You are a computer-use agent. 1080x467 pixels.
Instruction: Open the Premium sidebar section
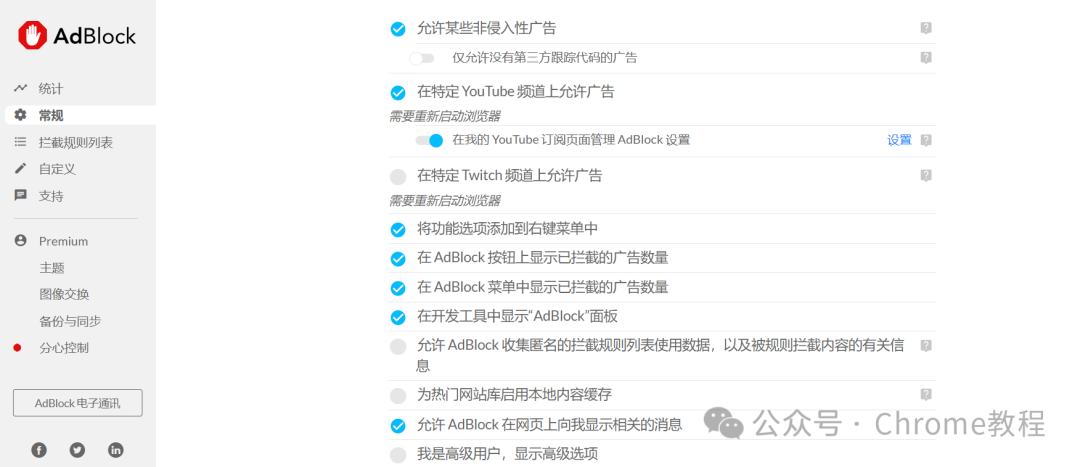click(x=63, y=241)
